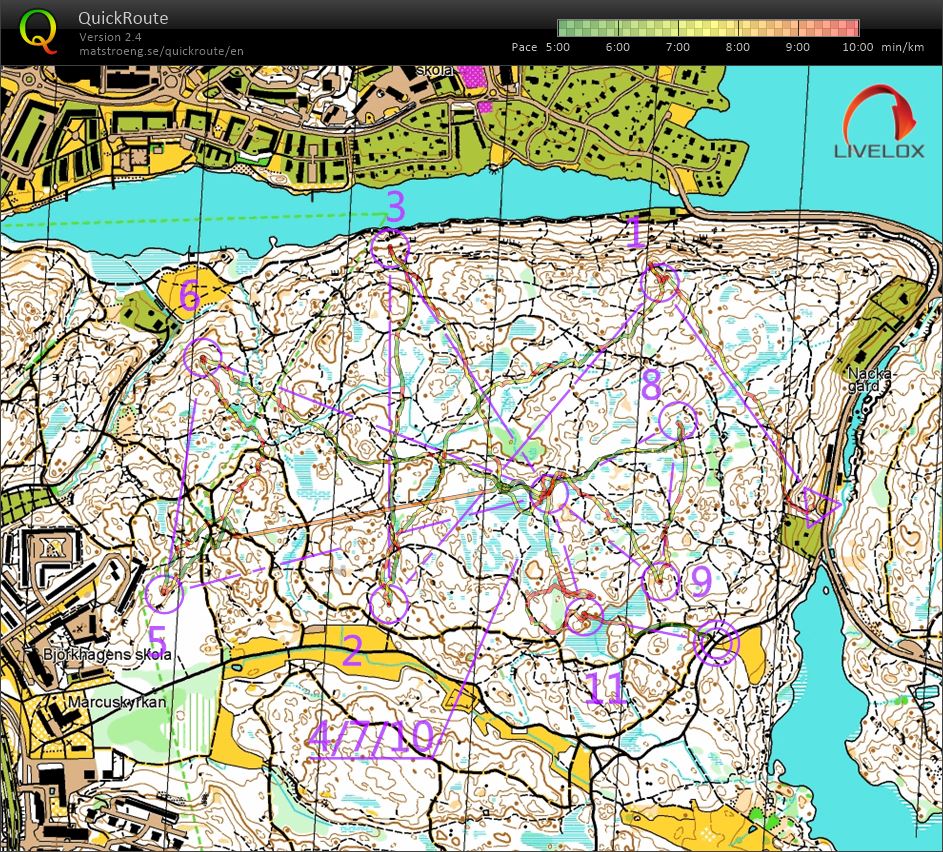
Task: Click the 5:00 pace value
Action: click(x=558, y=47)
